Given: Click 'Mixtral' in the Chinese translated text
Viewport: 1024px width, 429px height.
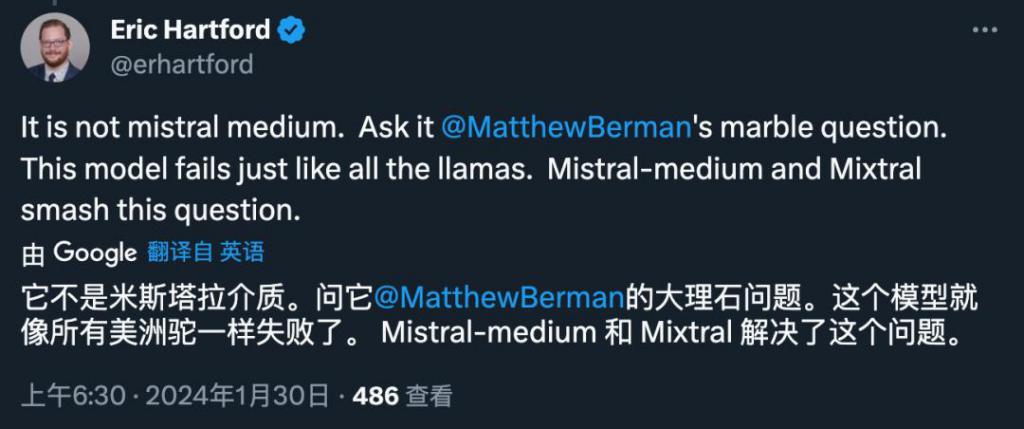Looking at the screenshot, I should pos(686,332).
